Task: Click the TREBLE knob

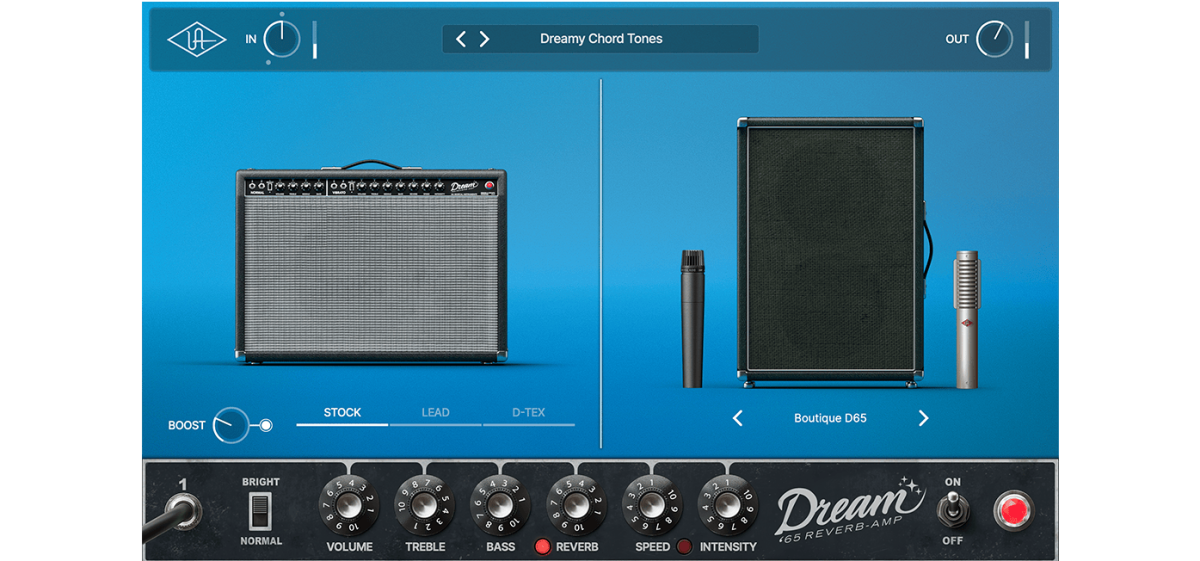Action: tap(425, 506)
